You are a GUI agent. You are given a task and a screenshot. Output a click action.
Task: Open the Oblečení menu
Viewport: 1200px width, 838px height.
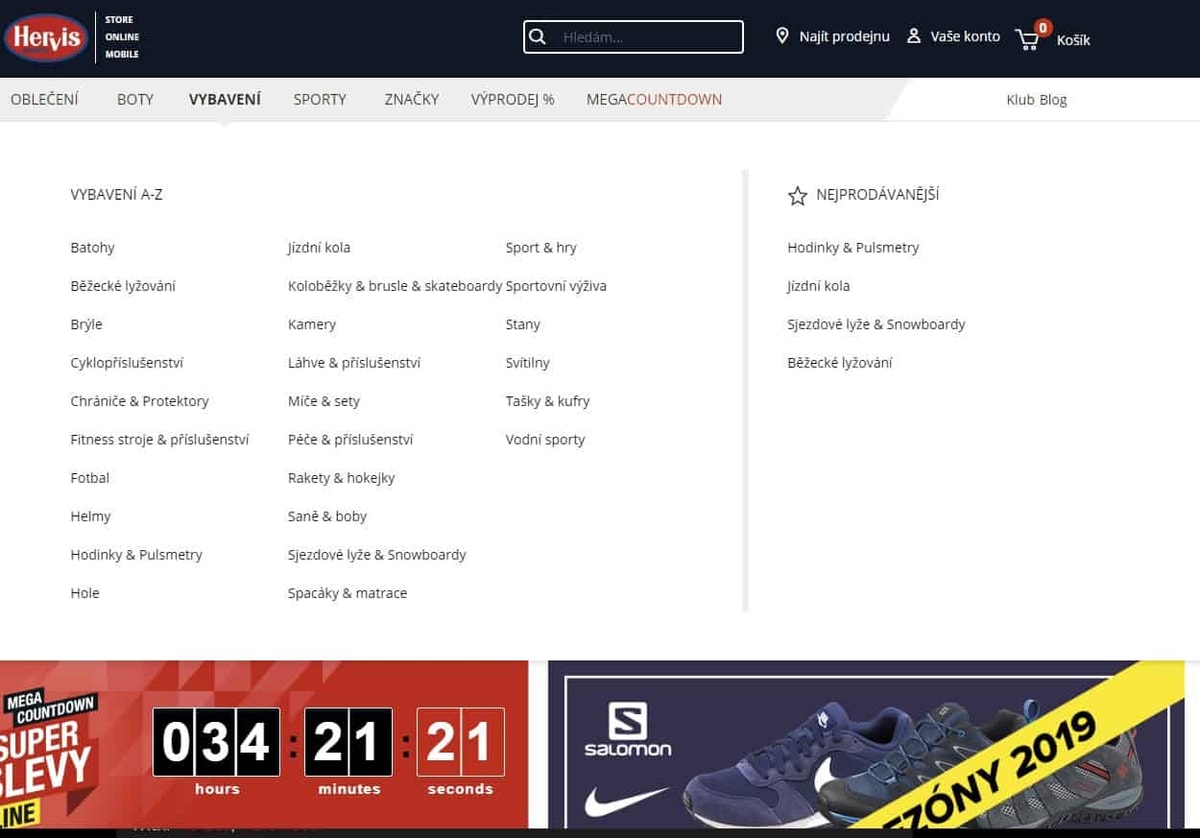pyautogui.click(x=44, y=99)
